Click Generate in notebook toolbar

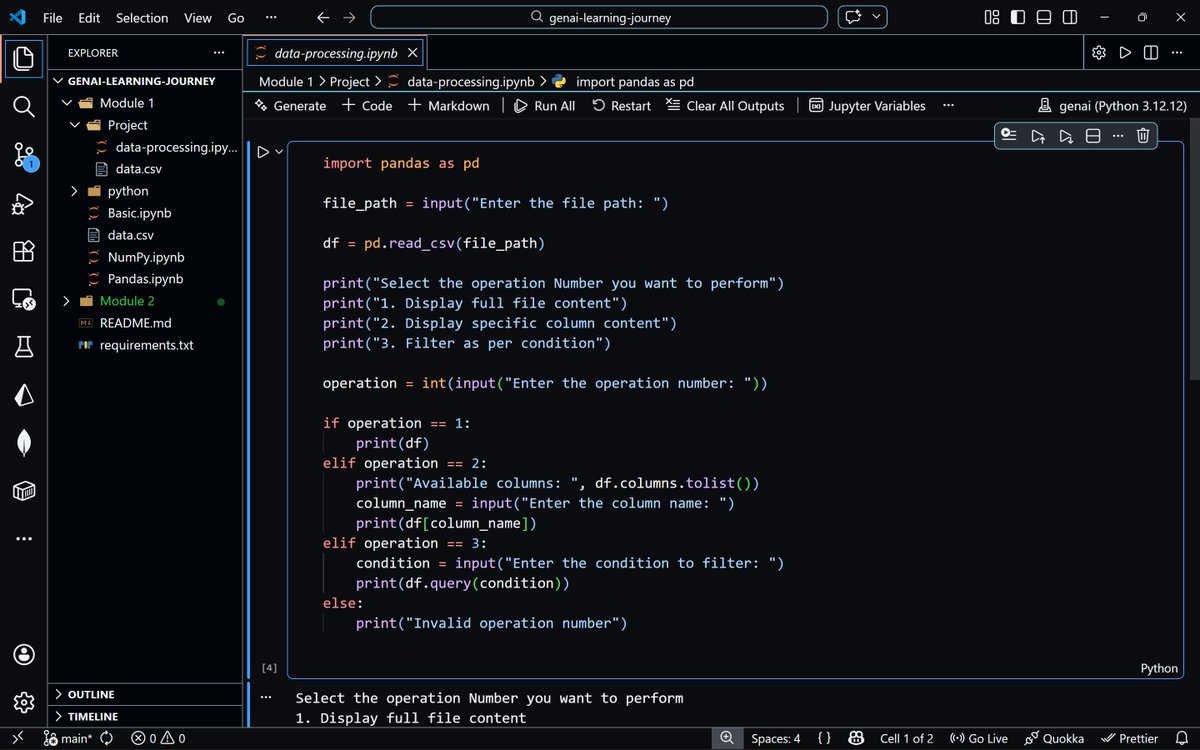click(x=291, y=106)
